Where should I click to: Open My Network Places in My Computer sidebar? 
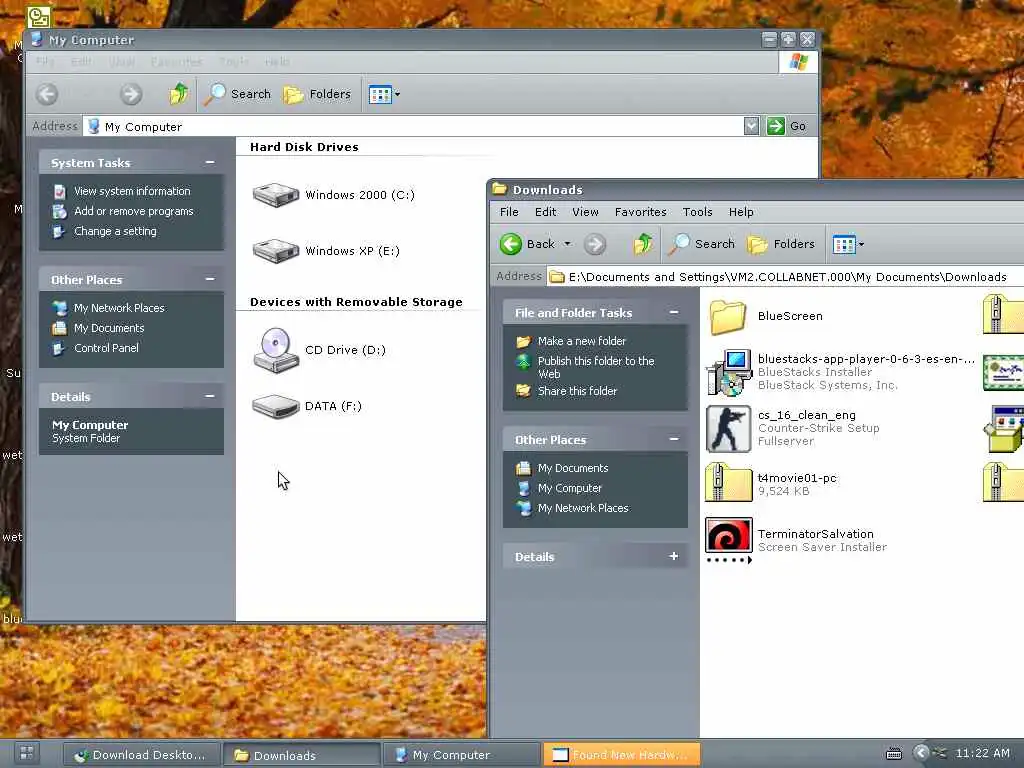point(108,308)
